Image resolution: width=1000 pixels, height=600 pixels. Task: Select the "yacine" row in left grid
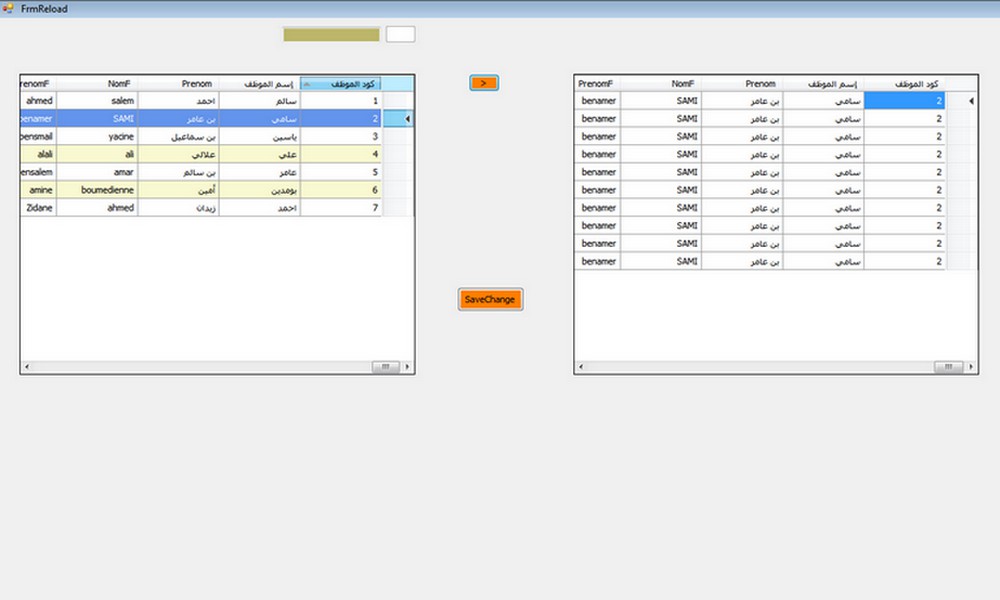point(98,137)
